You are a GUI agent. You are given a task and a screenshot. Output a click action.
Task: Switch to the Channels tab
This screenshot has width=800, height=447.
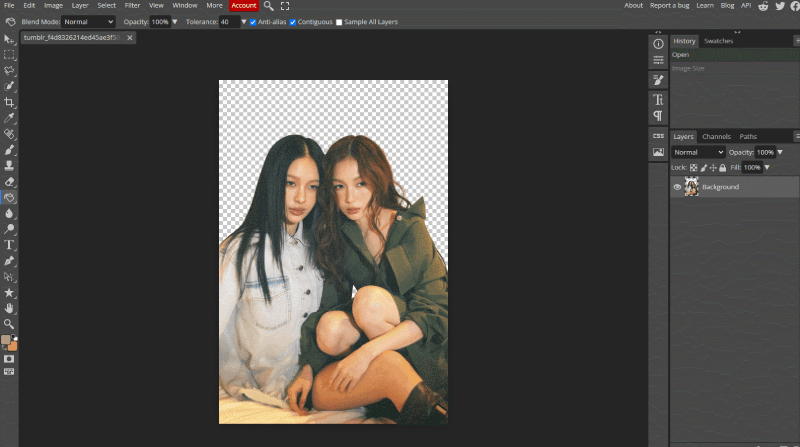click(716, 136)
